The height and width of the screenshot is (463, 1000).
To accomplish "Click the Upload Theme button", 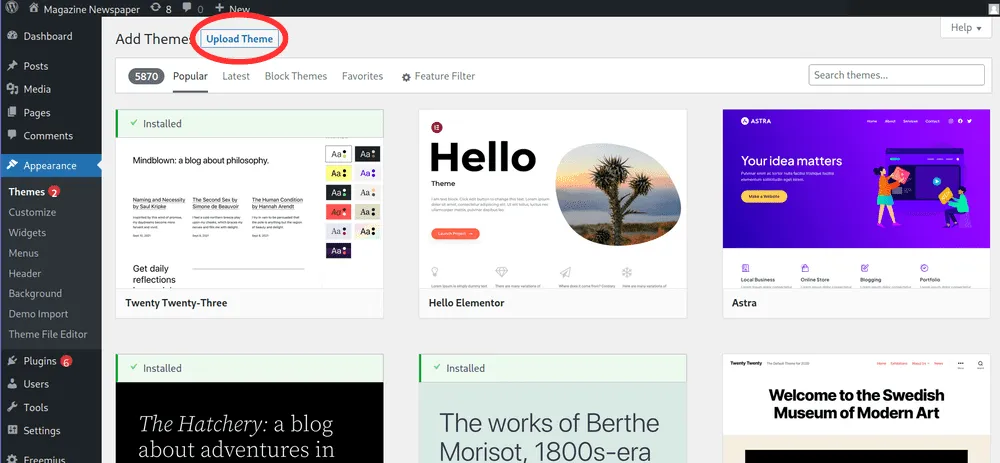I will pyautogui.click(x=240, y=38).
